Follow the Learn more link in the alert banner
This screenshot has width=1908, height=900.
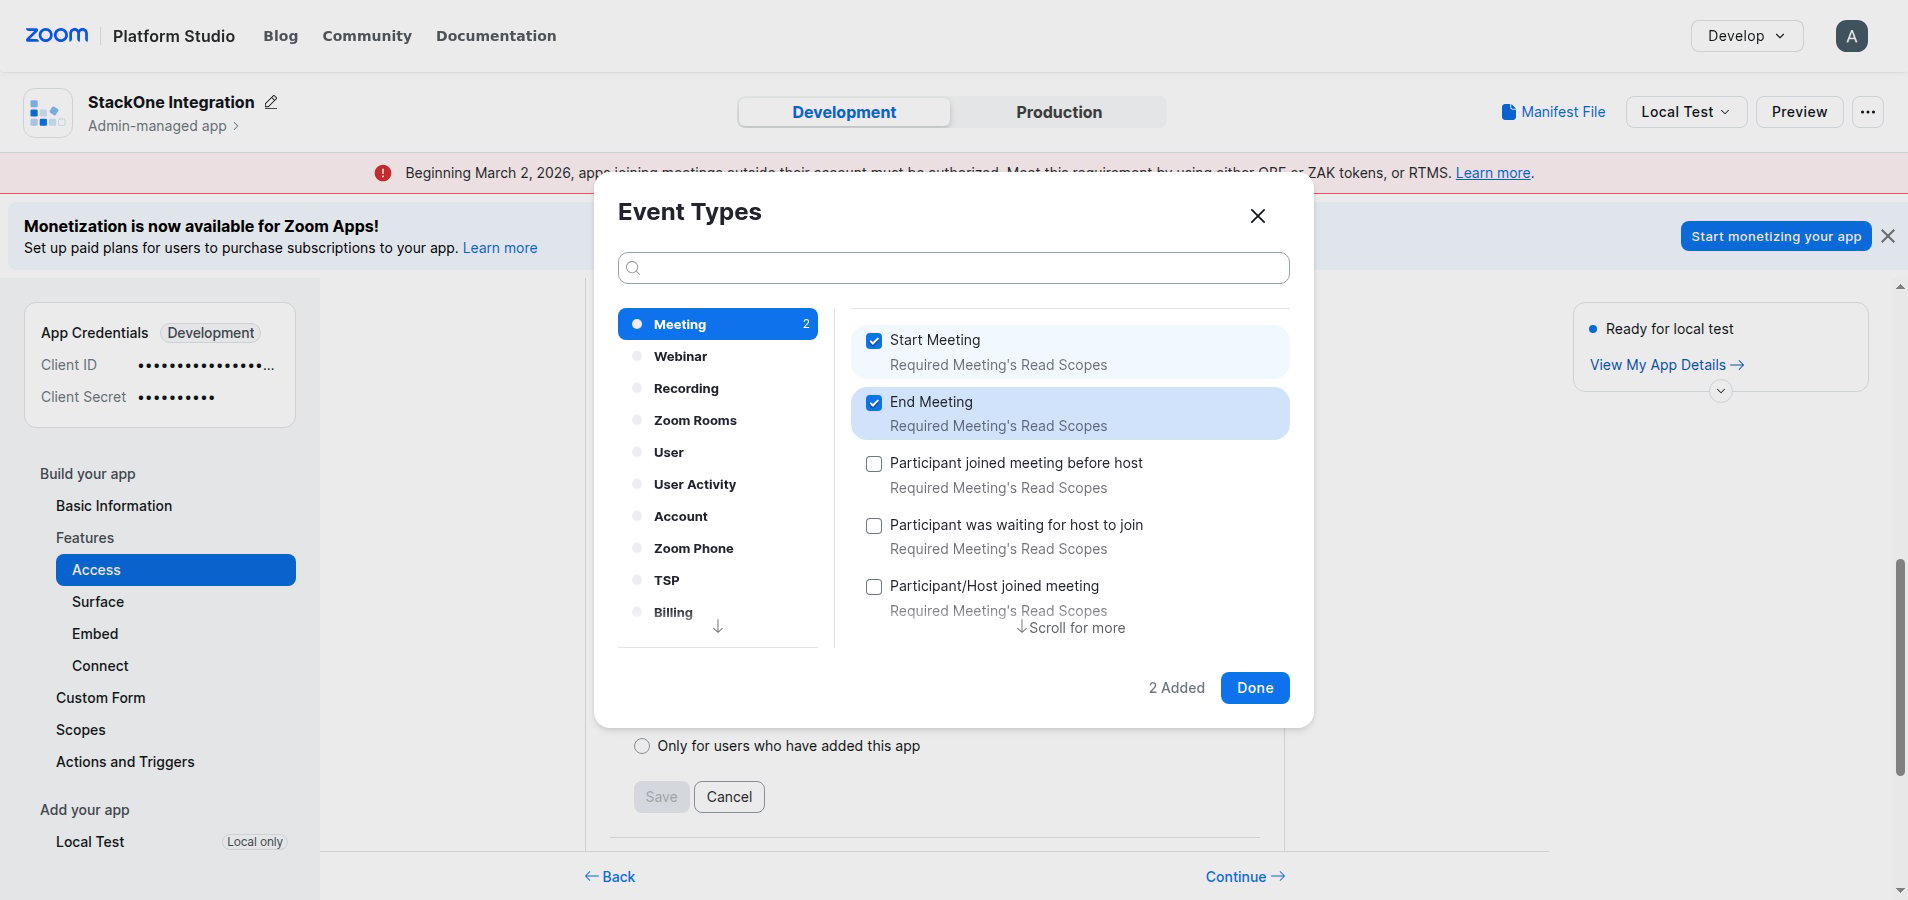[x=1493, y=173]
